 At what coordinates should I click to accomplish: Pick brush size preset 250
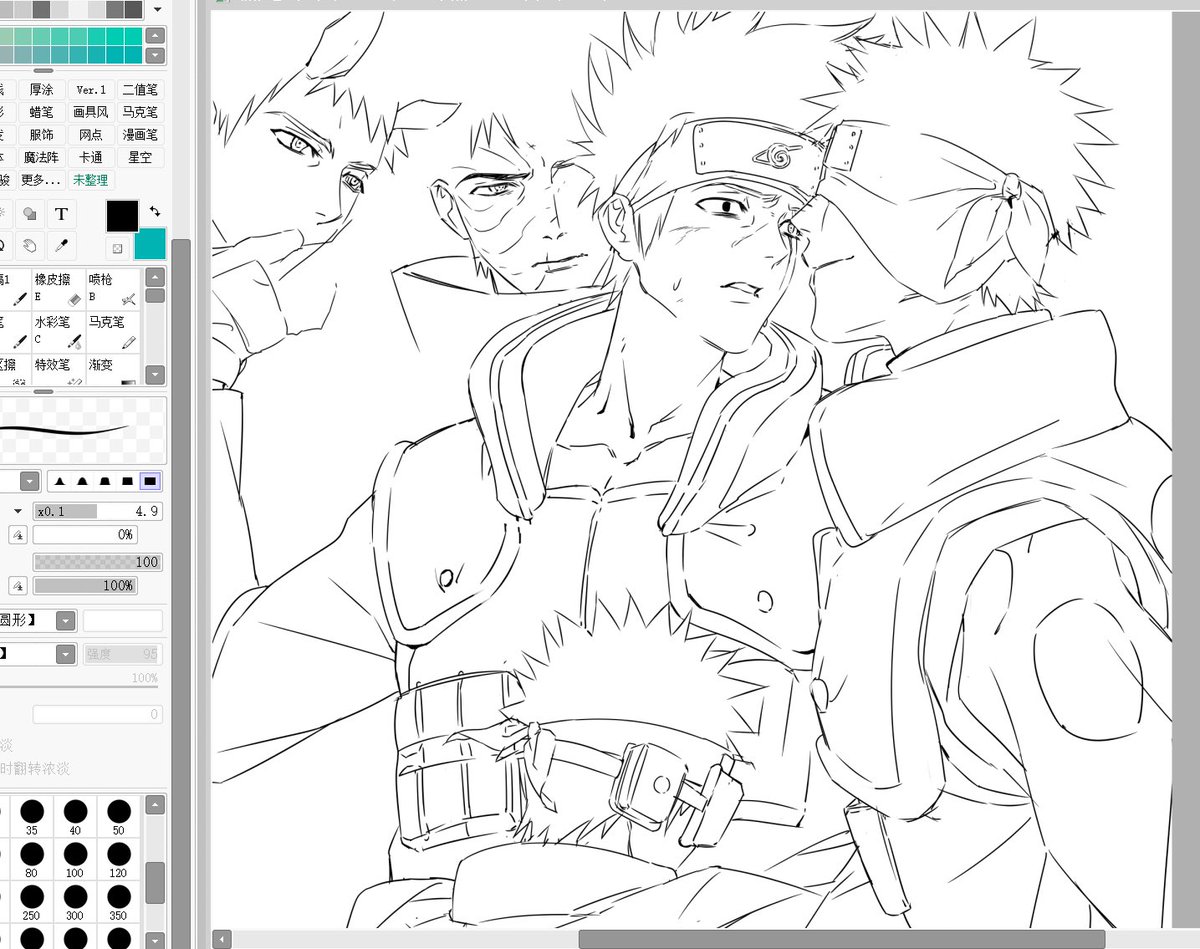[x=32, y=900]
